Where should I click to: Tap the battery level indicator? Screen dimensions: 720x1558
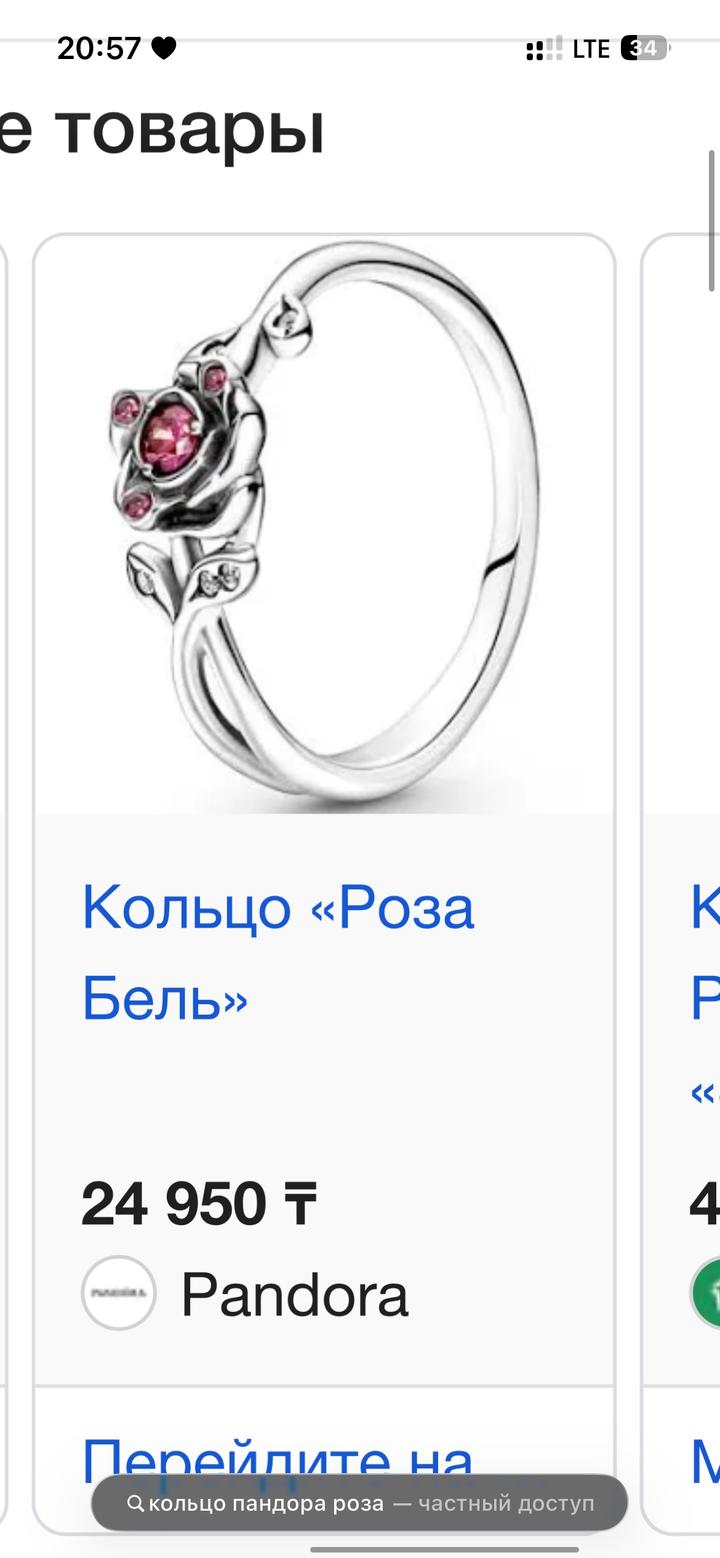pos(644,48)
